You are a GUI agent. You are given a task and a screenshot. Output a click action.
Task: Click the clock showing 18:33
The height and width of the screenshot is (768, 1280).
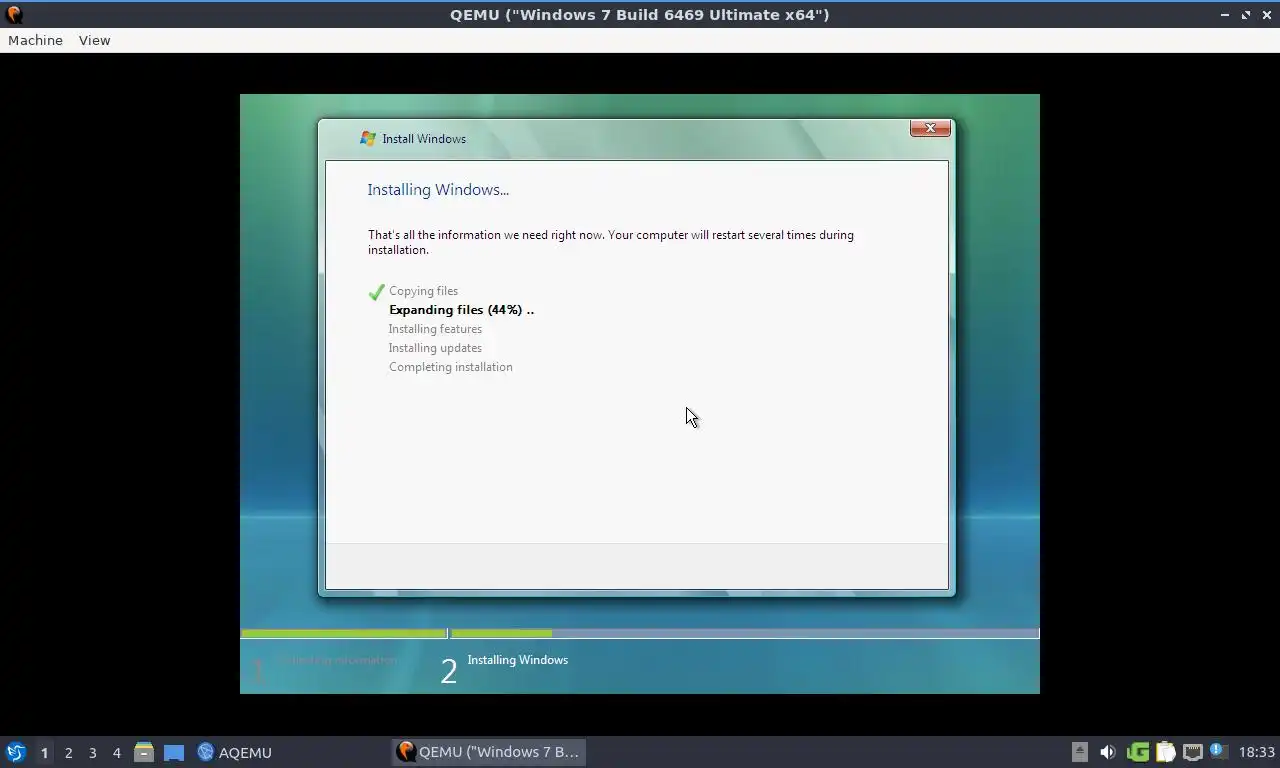(1257, 752)
